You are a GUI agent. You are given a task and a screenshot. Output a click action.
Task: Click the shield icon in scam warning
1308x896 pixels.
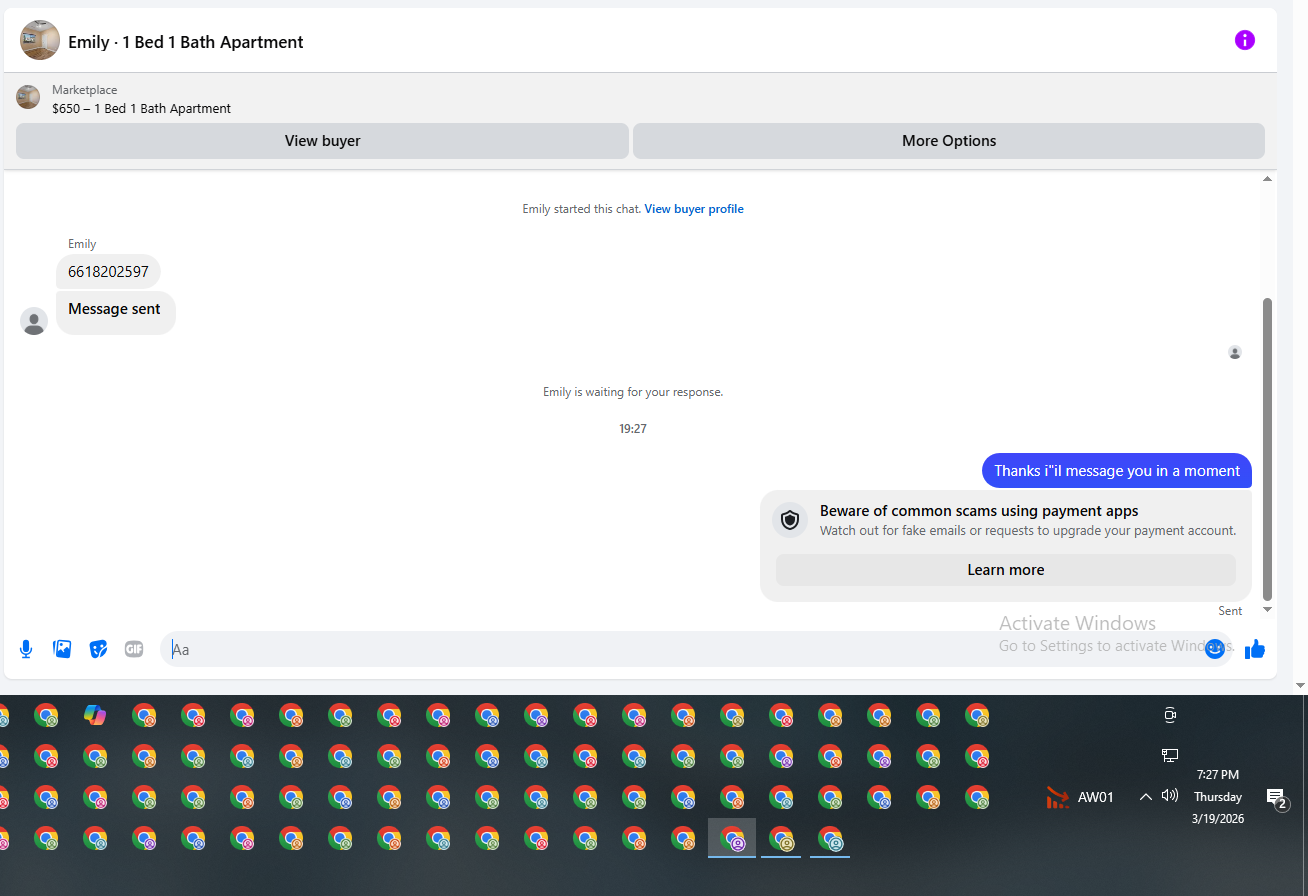tap(790, 520)
